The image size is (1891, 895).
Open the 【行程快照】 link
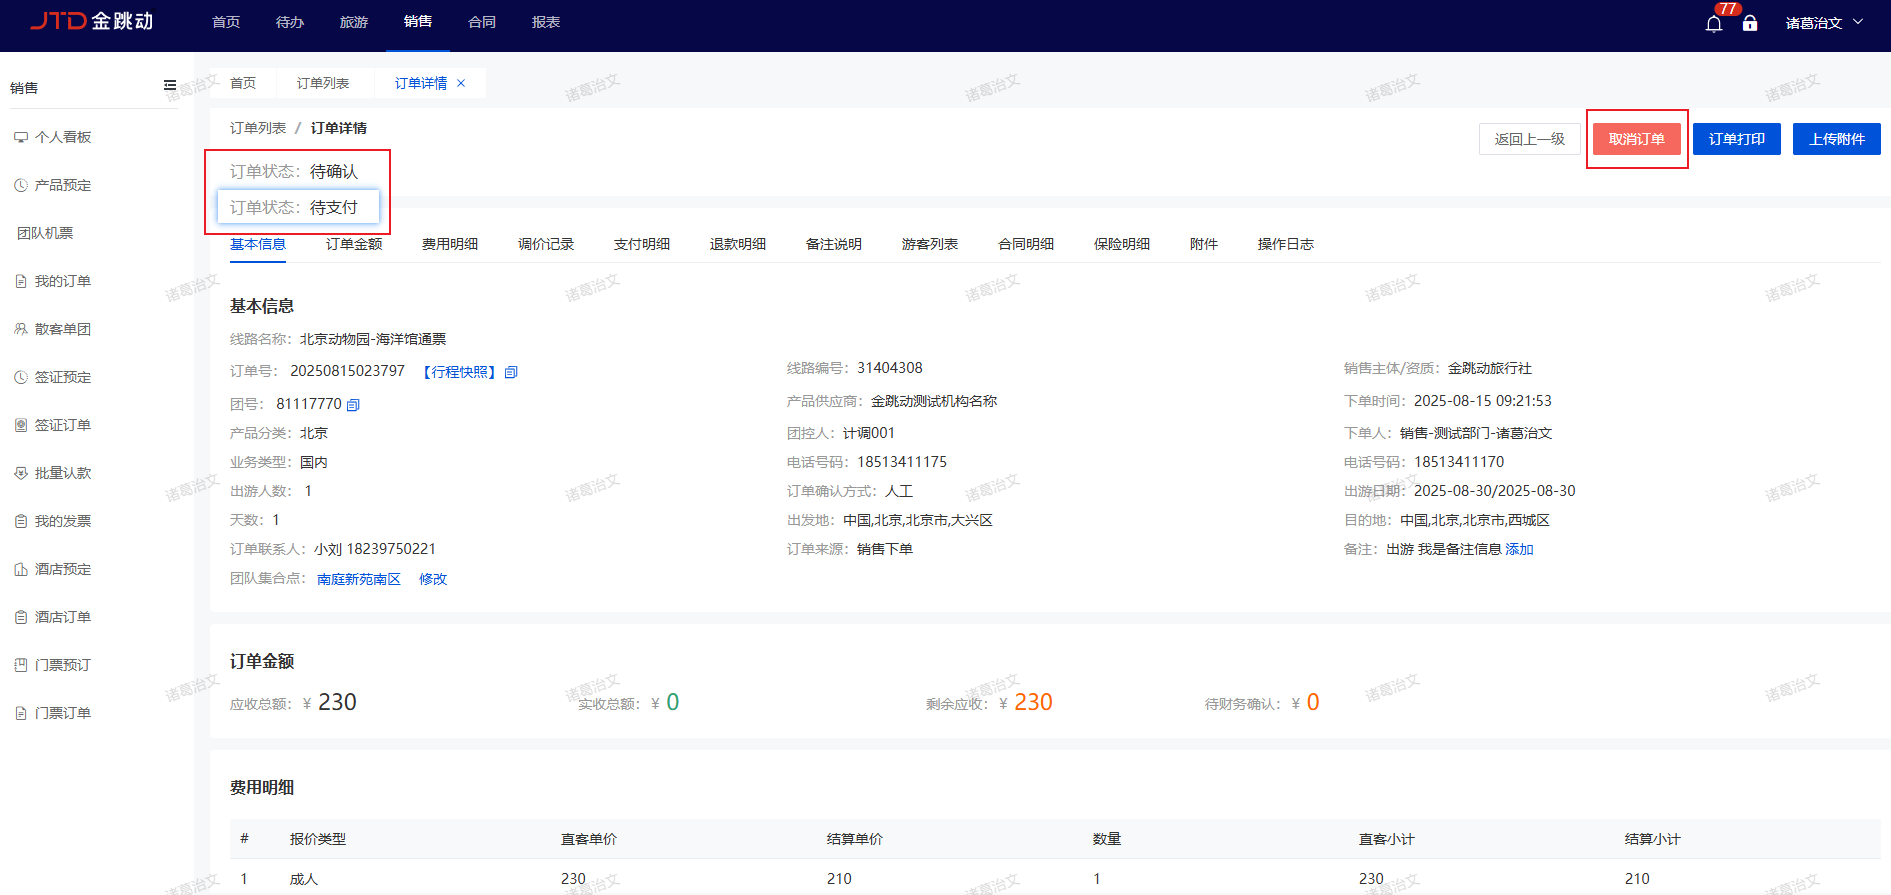point(459,372)
